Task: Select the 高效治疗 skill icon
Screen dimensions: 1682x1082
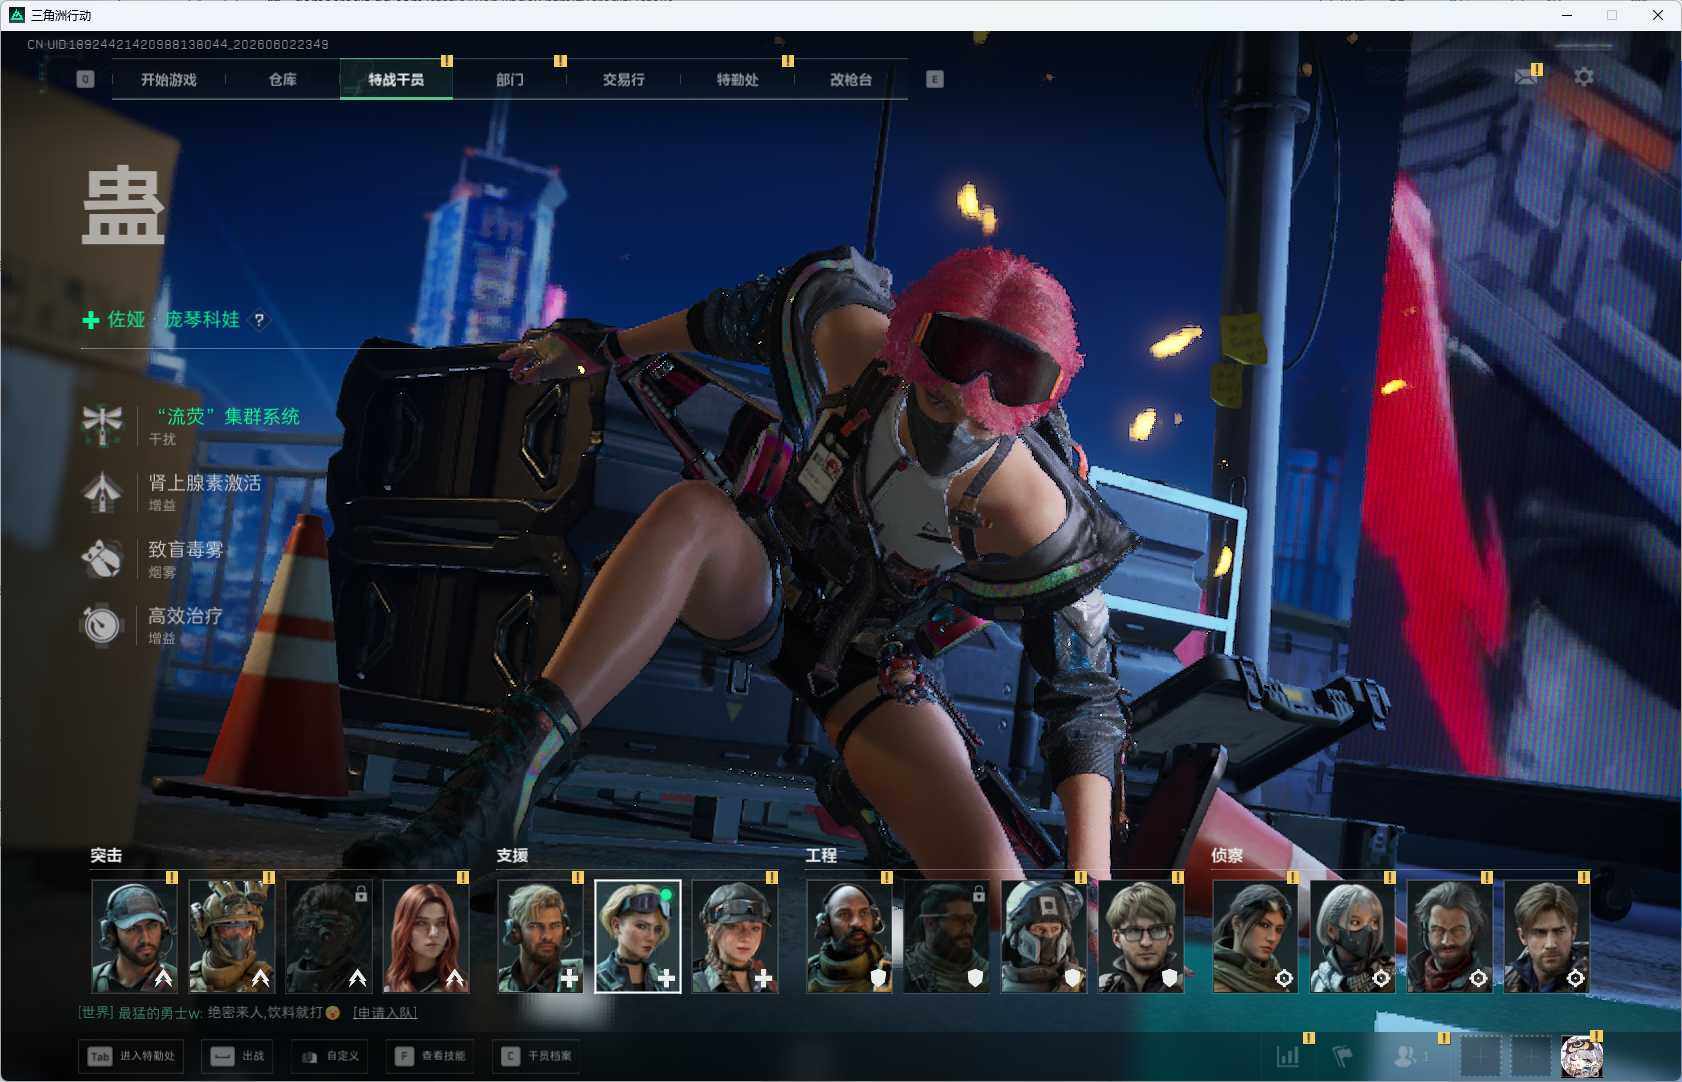Action: (x=102, y=625)
